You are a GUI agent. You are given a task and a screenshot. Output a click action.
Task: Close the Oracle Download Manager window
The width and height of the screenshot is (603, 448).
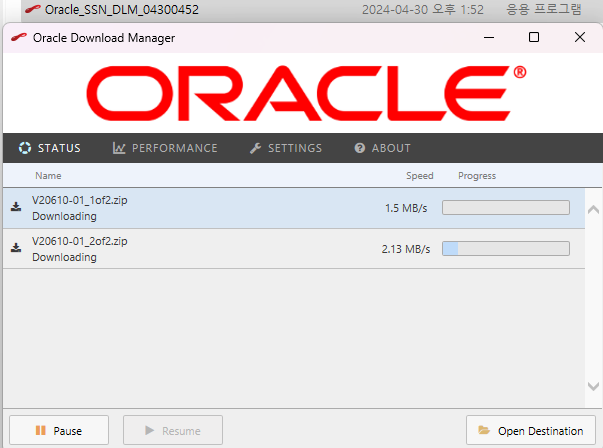pyautogui.click(x=580, y=37)
